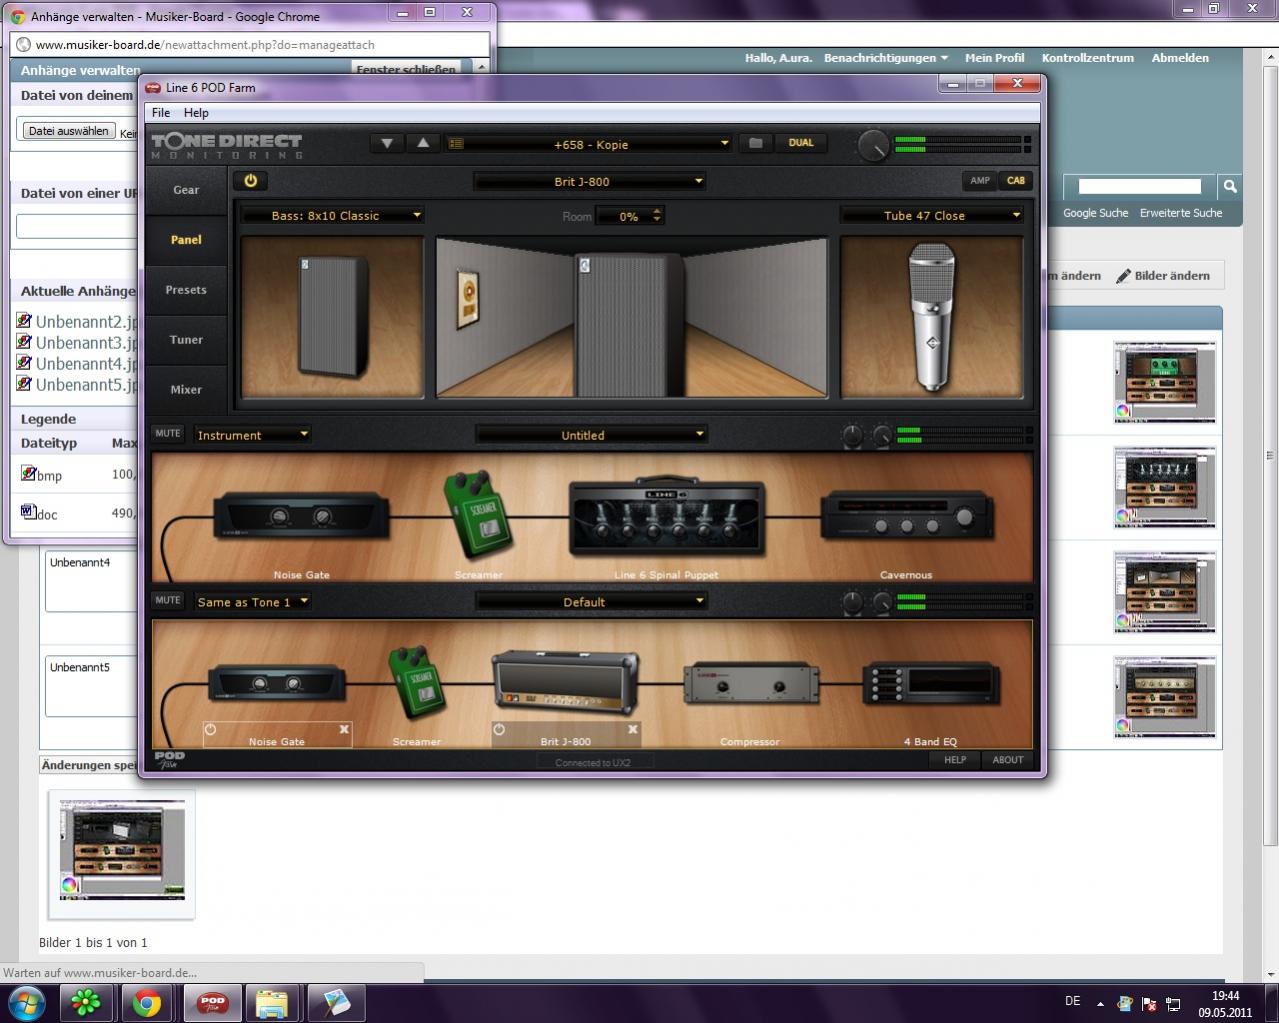Open the File menu in POD Farm
The width and height of the screenshot is (1279, 1023).
(161, 113)
